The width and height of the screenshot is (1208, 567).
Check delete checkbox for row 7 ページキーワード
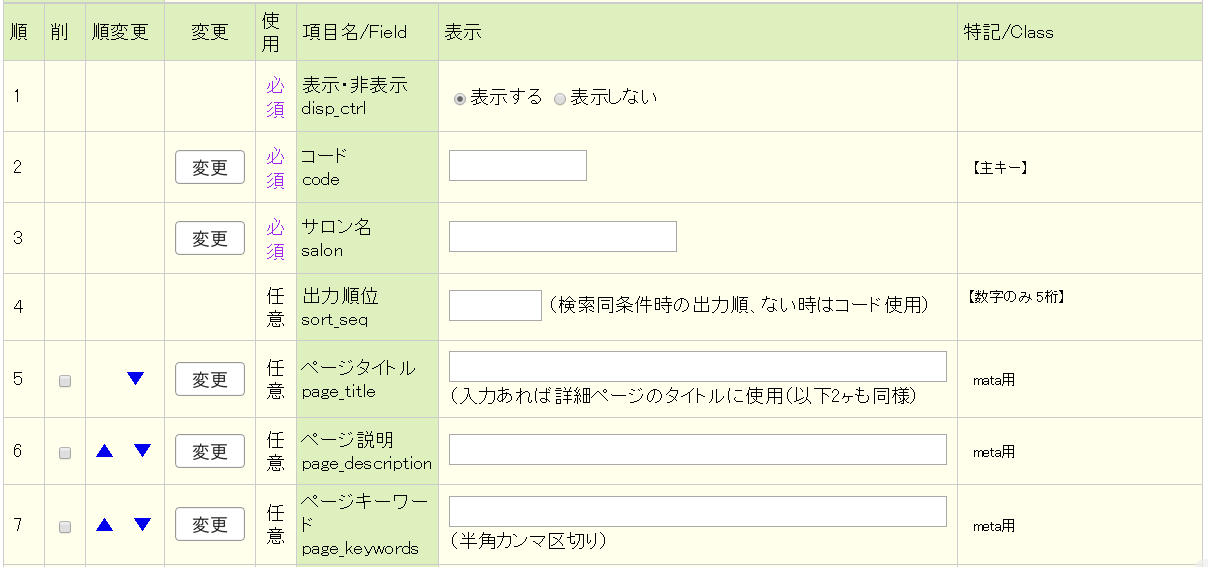coord(65,527)
